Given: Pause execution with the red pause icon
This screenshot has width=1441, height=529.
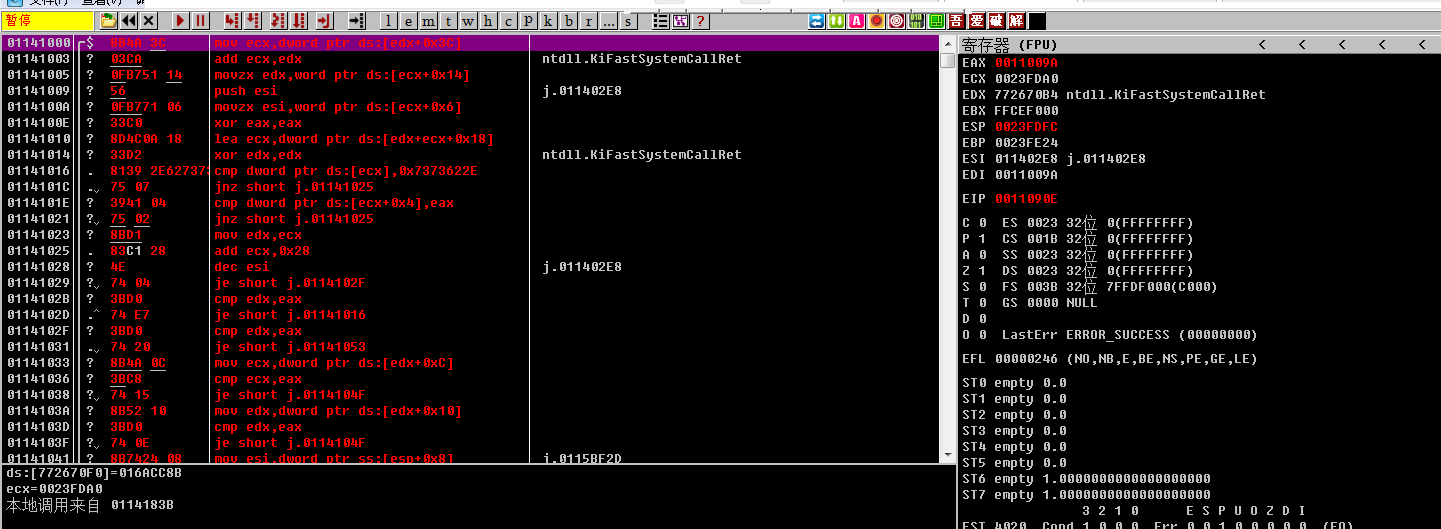Looking at the screenshot, I should point(200,21).
